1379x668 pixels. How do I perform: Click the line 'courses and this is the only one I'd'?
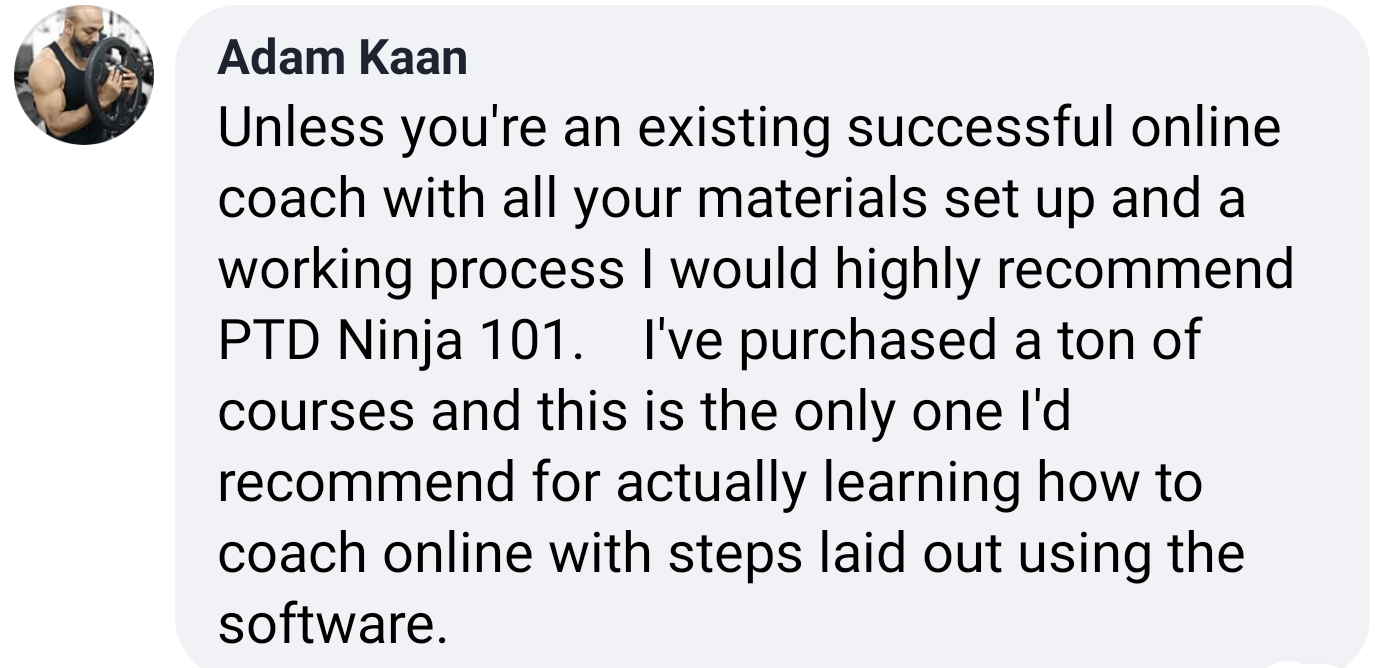click(x=644, y=413)
